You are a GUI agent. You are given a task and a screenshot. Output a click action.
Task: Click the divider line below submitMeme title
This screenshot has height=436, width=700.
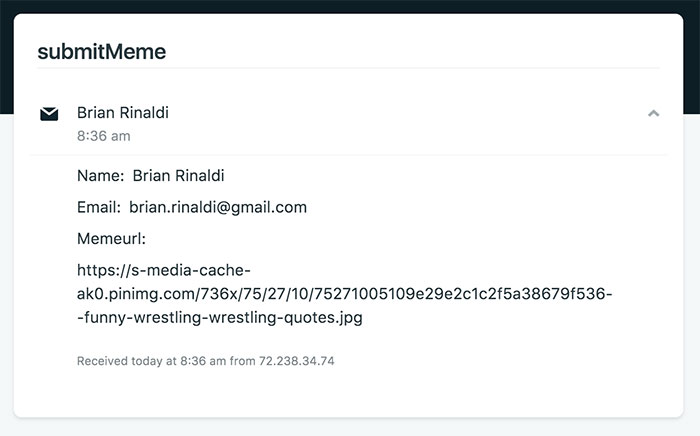(348, 68)
